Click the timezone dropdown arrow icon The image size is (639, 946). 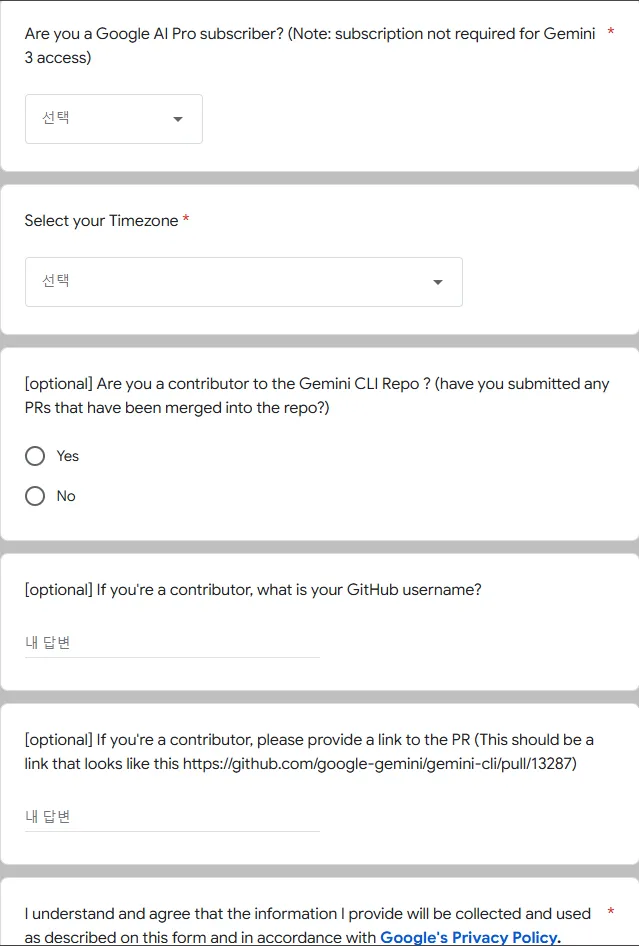click(x=437, y=282)
